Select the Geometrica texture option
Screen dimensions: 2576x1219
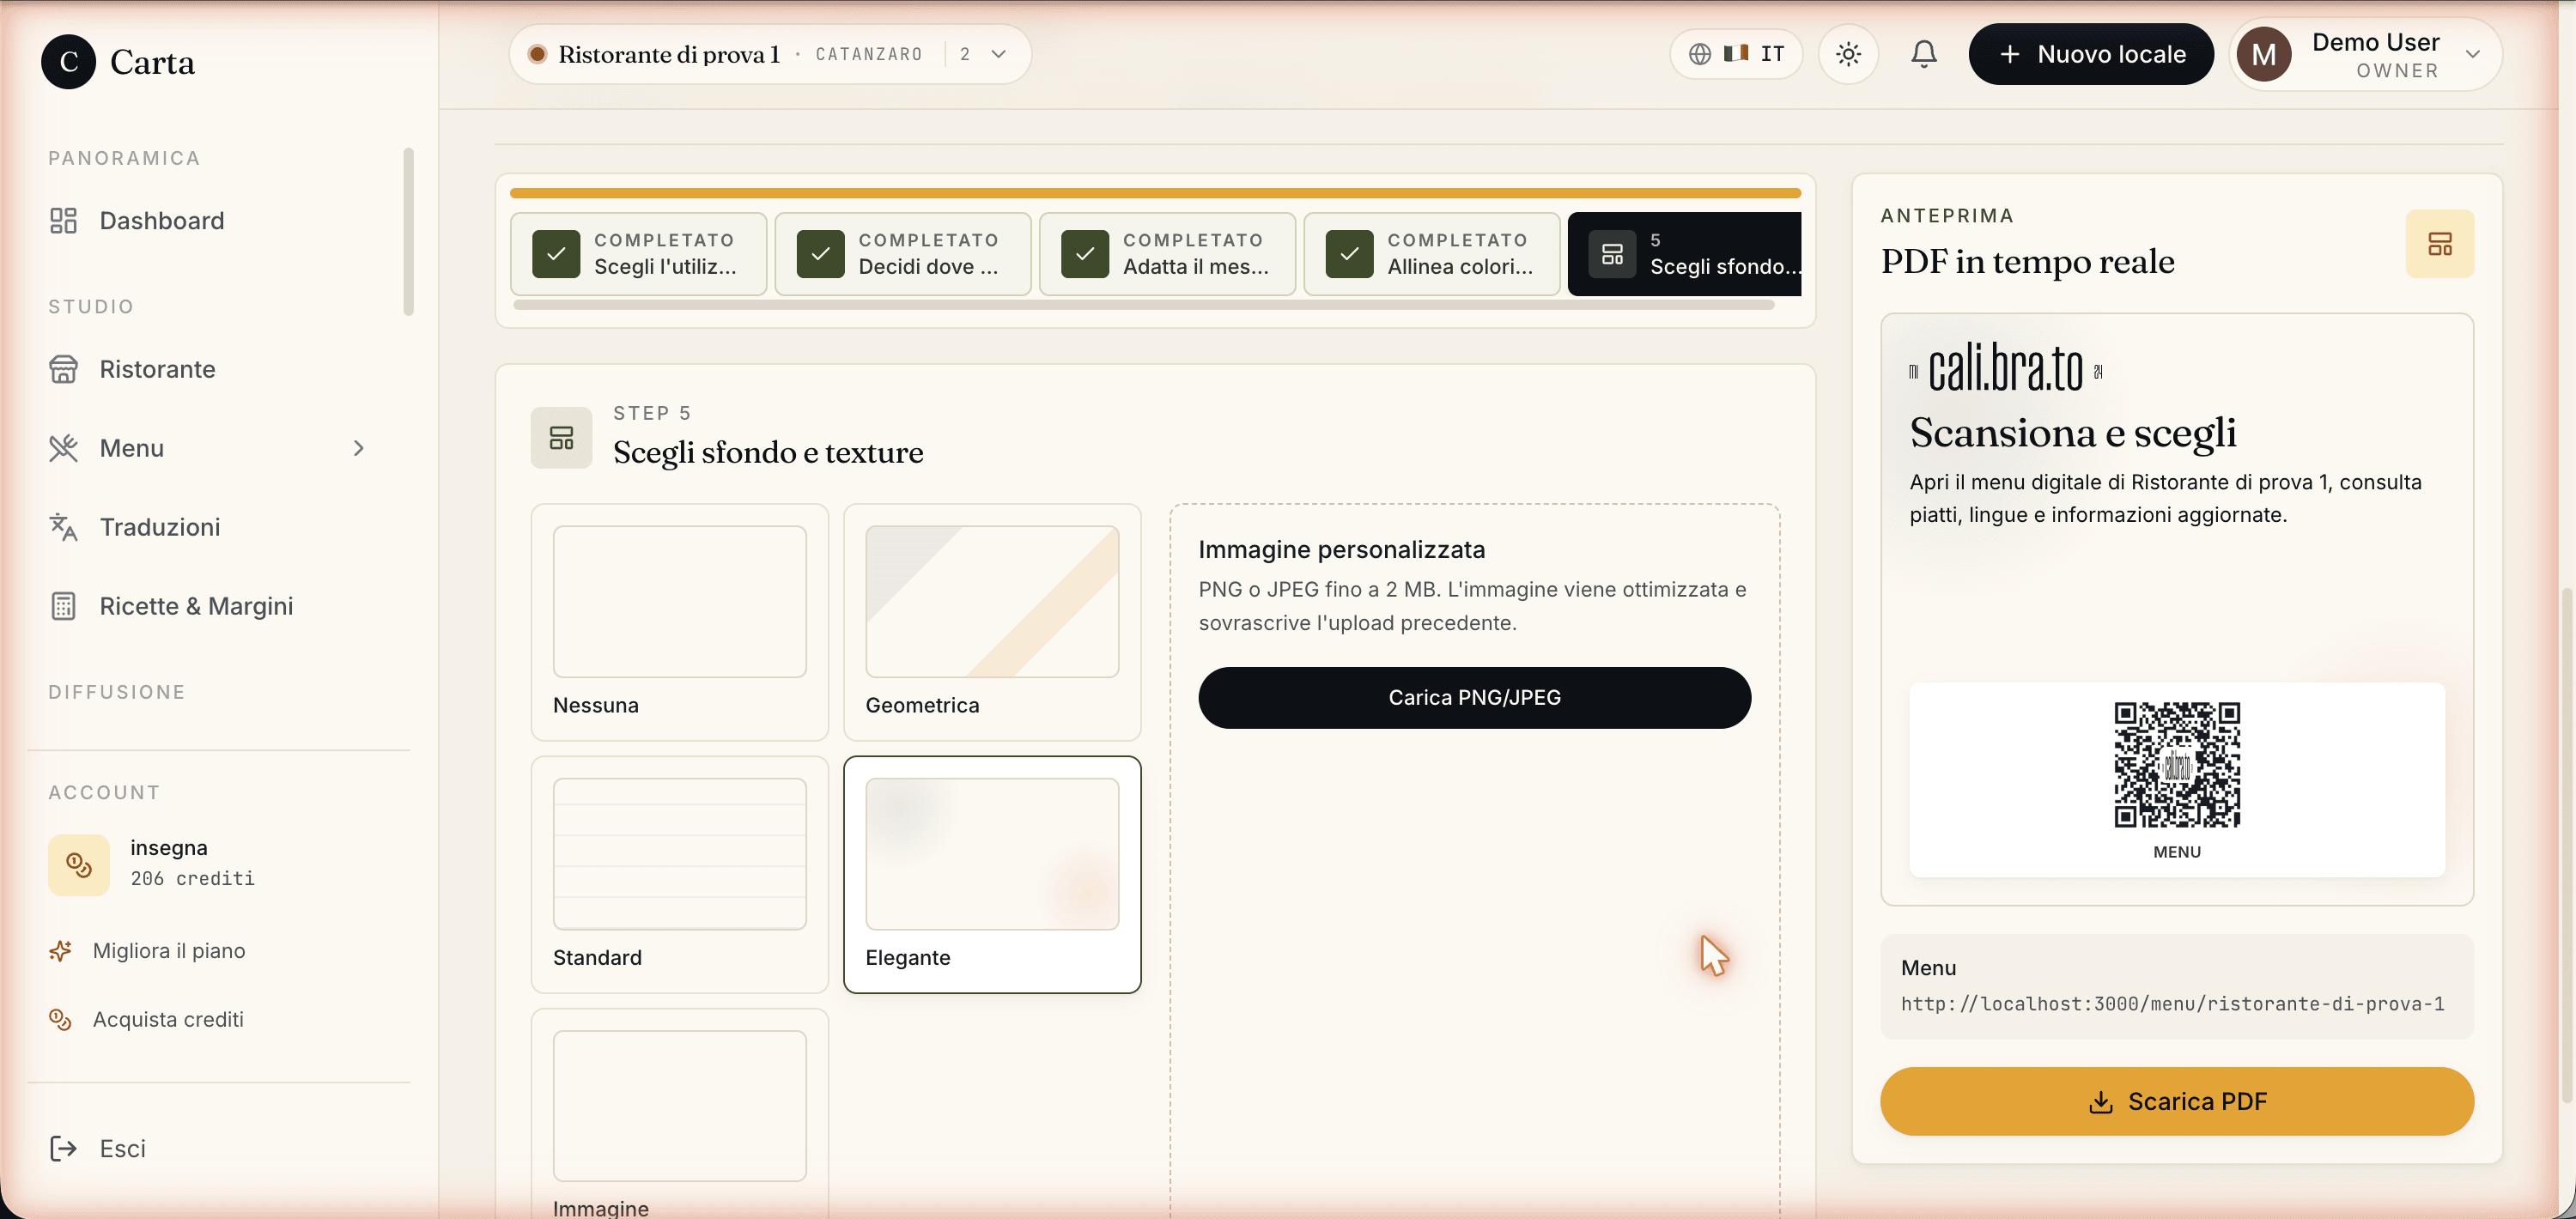992,622
